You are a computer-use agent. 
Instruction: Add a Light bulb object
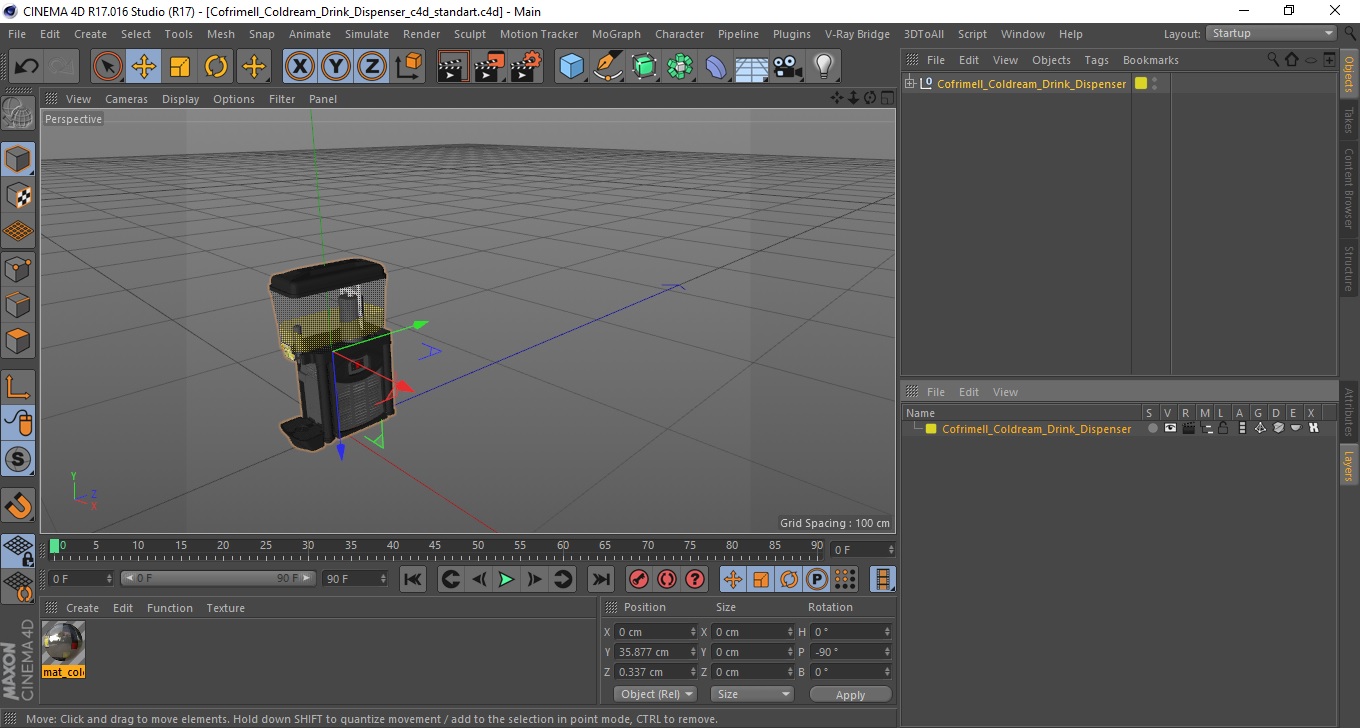point(823,67)
